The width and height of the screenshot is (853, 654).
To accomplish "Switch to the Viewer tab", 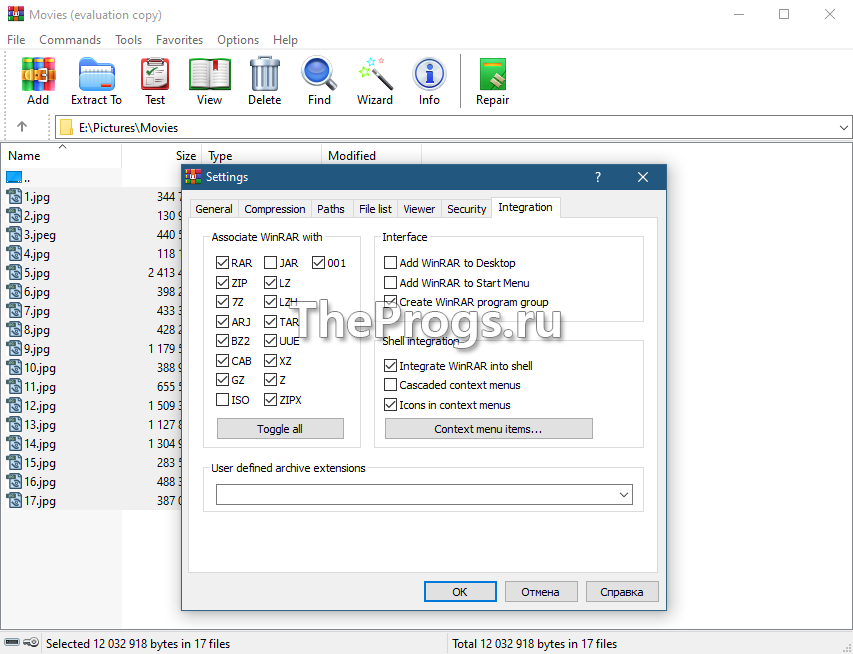I will [x=419, y=209].
